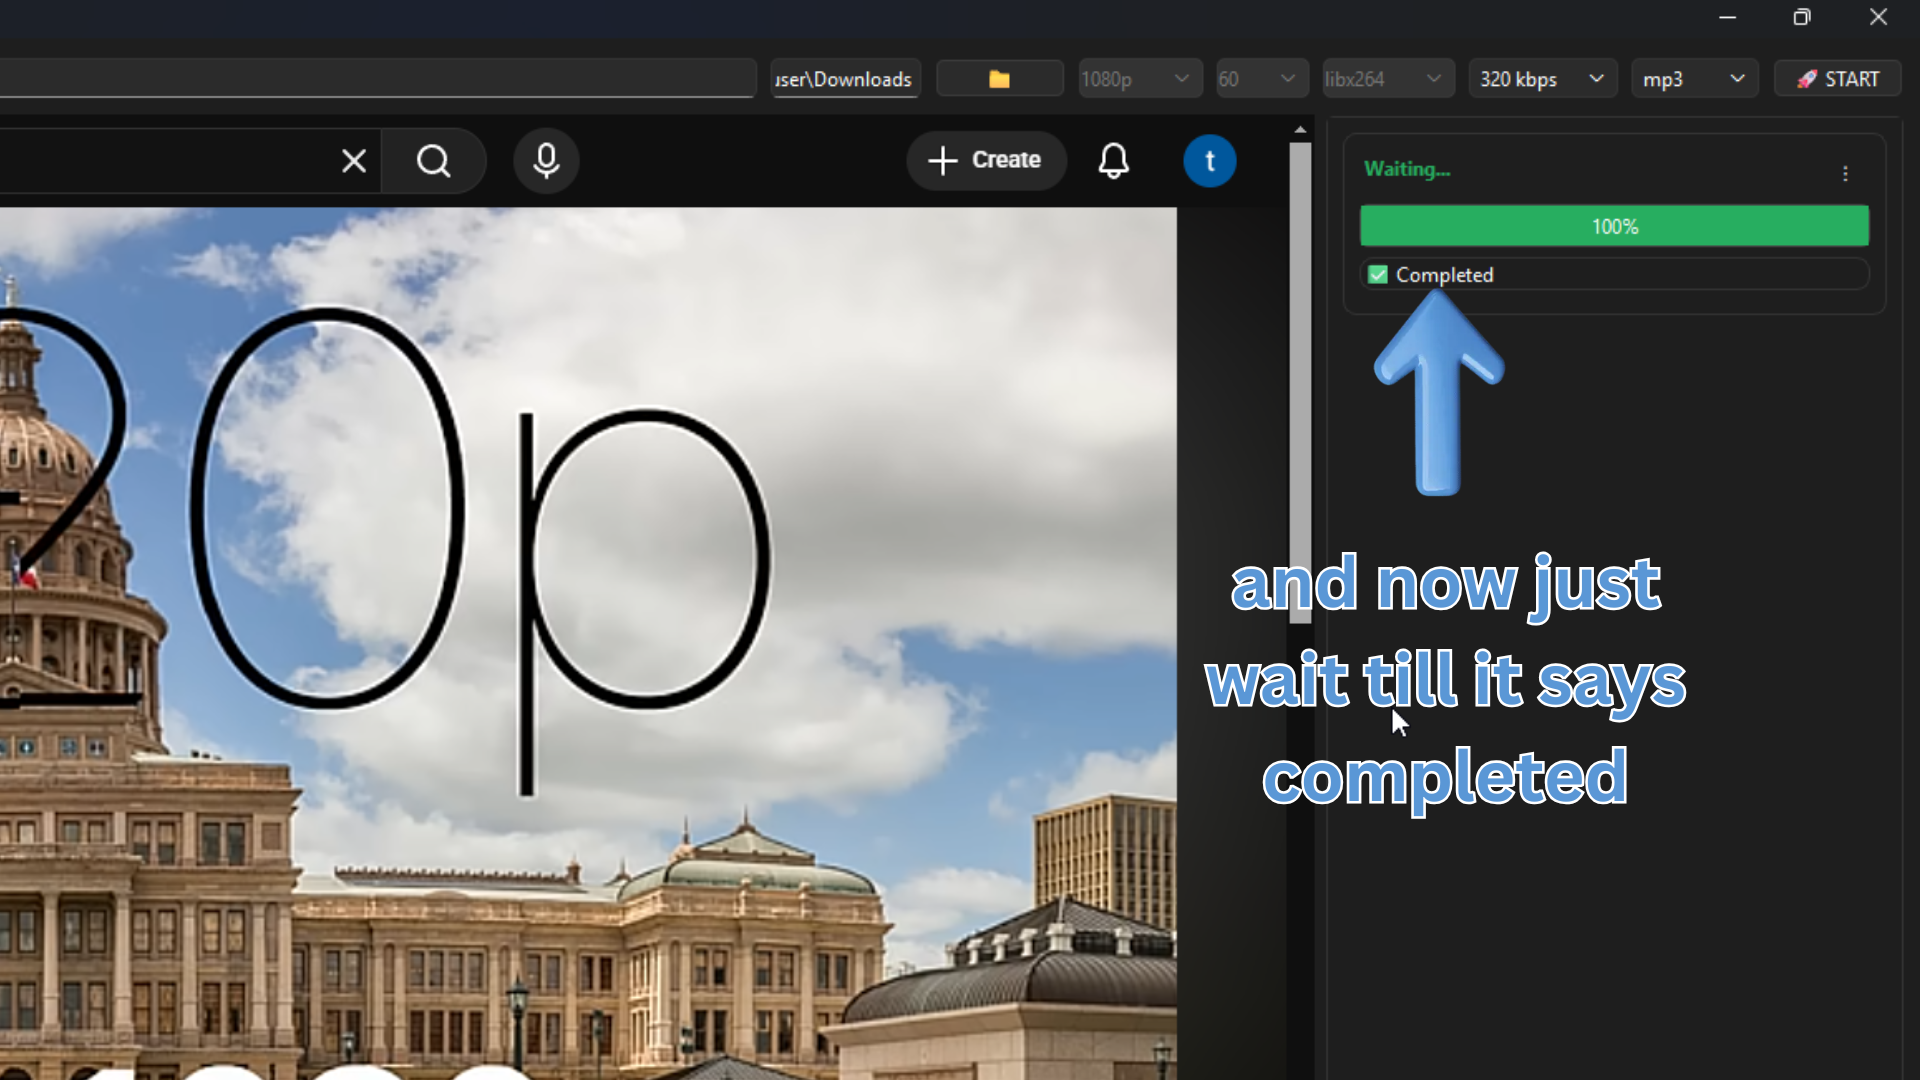
Task: Open the output folder picker icon
Action: click(x=999, y=78)
